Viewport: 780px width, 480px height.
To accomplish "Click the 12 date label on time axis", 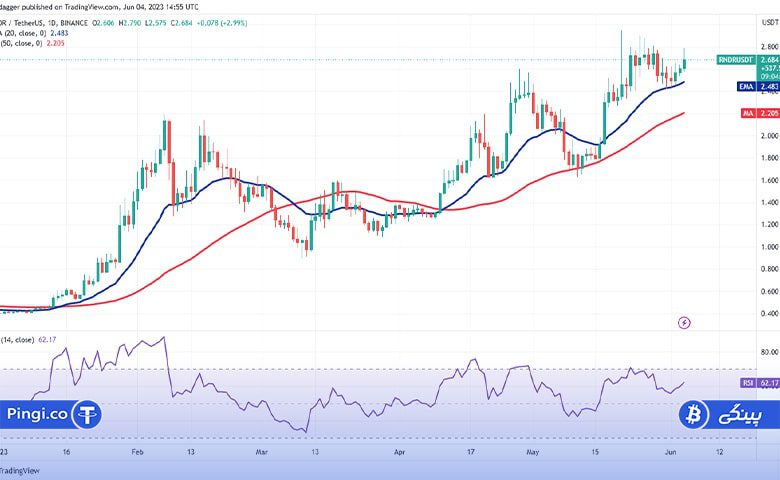I will 719,452.
